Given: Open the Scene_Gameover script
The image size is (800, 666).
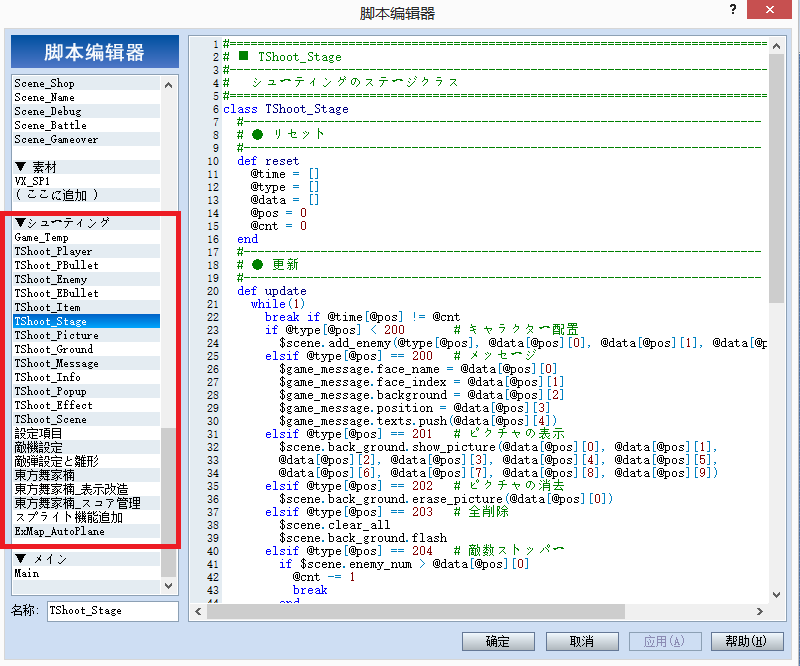Looking at the screenshot, I should 86,139.
